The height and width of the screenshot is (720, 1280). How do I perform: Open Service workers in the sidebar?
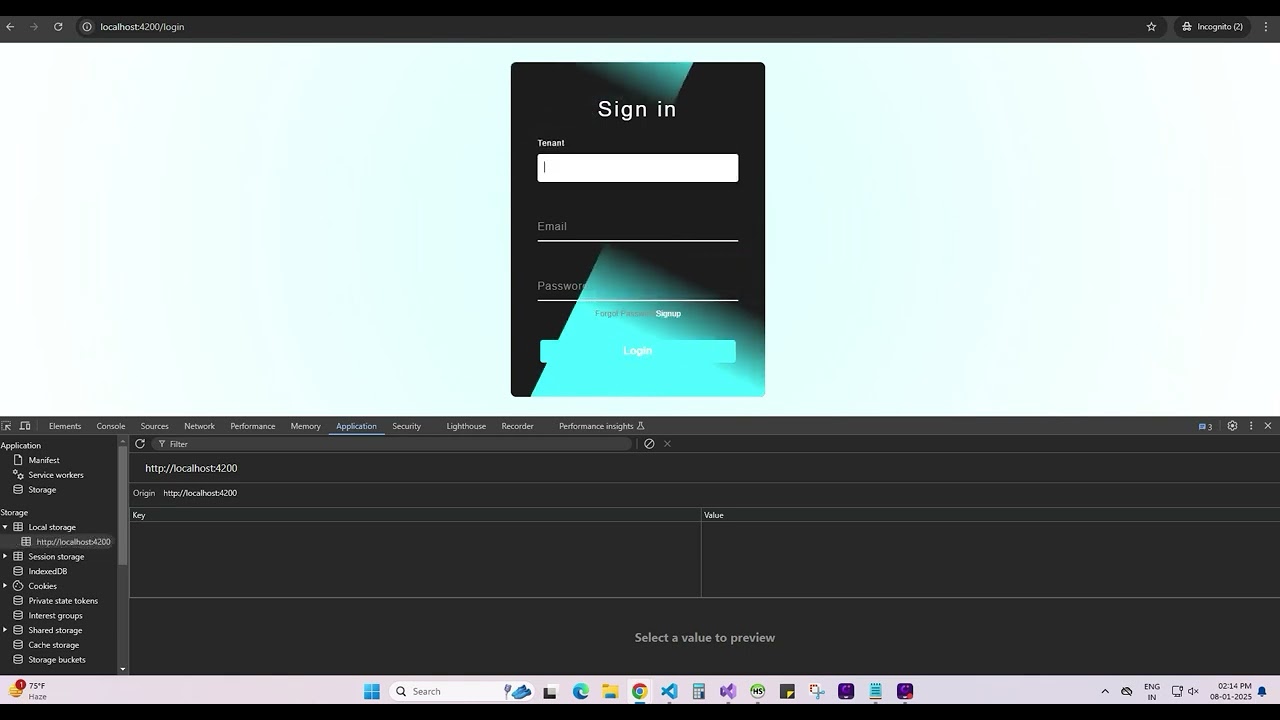pos(56,475)
